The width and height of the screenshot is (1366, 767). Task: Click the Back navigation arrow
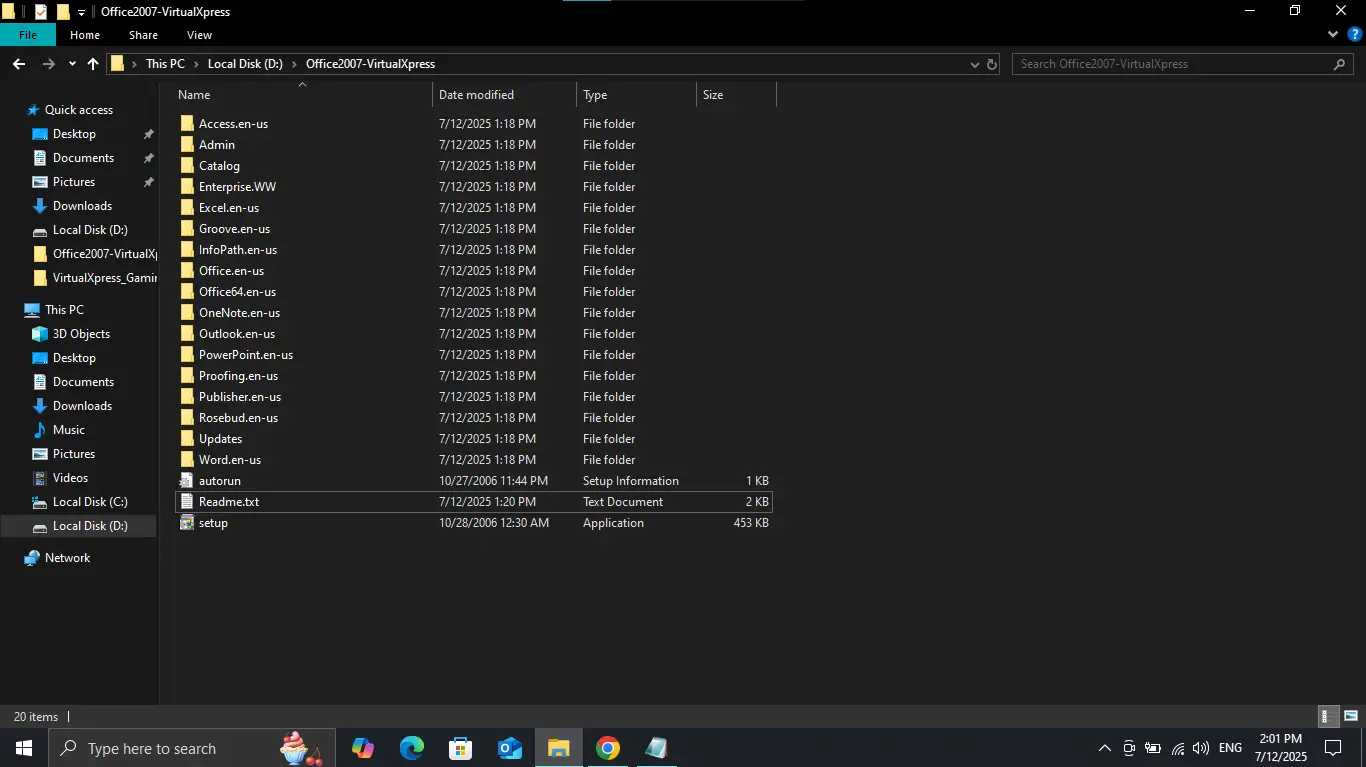pyautogui.click(x=19, y=64)
